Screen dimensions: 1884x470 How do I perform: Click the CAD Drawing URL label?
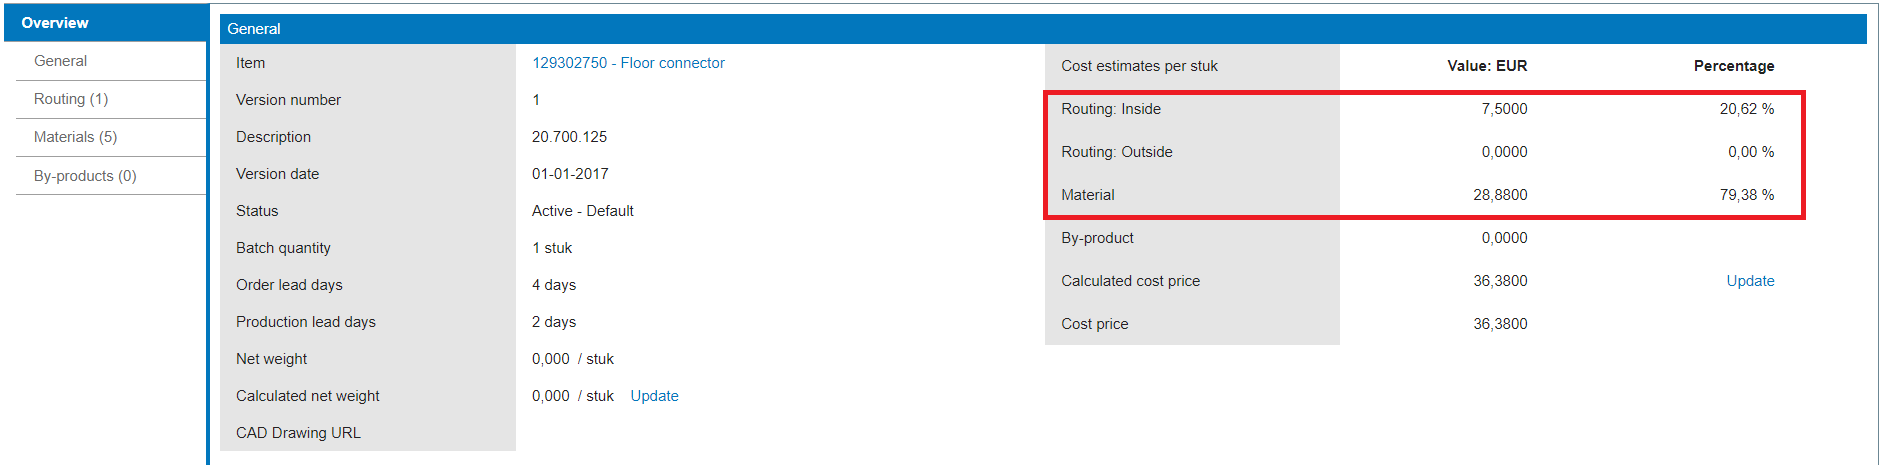pos(298,433)
